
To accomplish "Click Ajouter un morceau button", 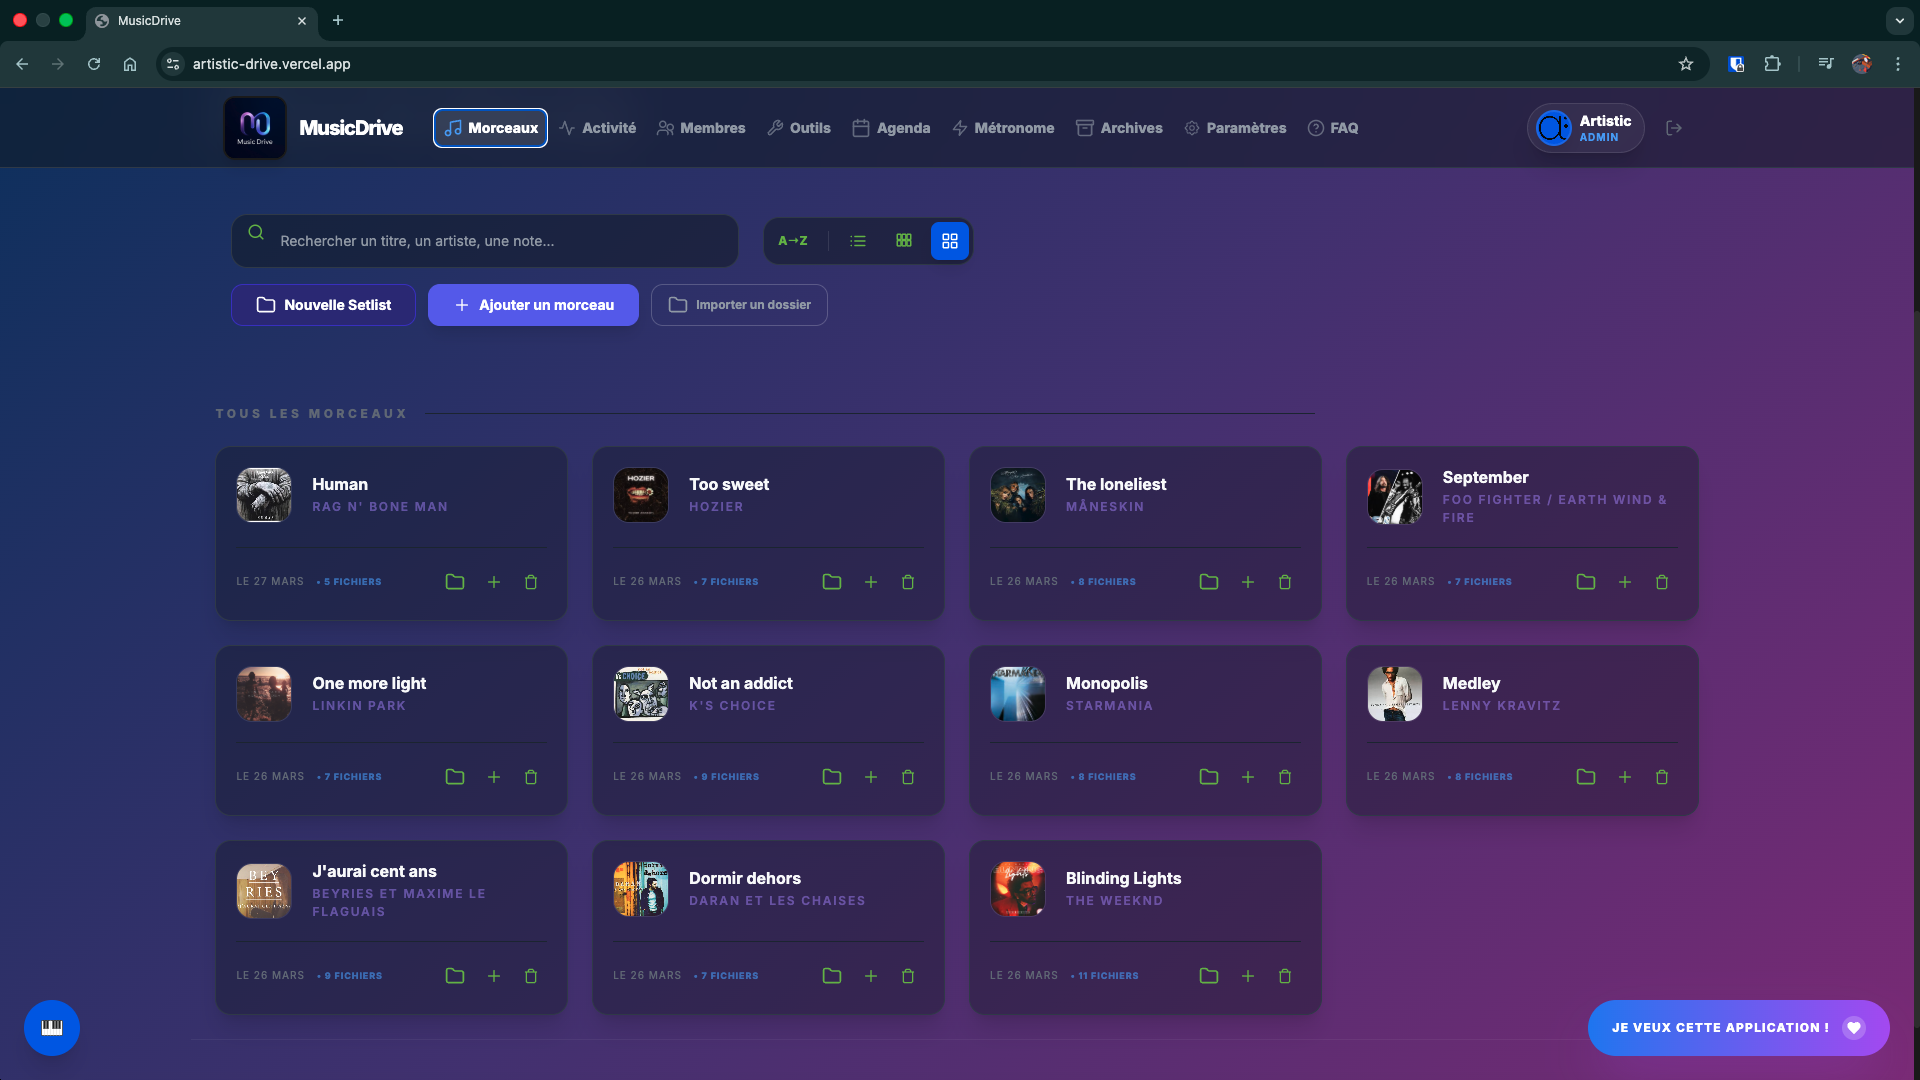I will pos(533,305).
